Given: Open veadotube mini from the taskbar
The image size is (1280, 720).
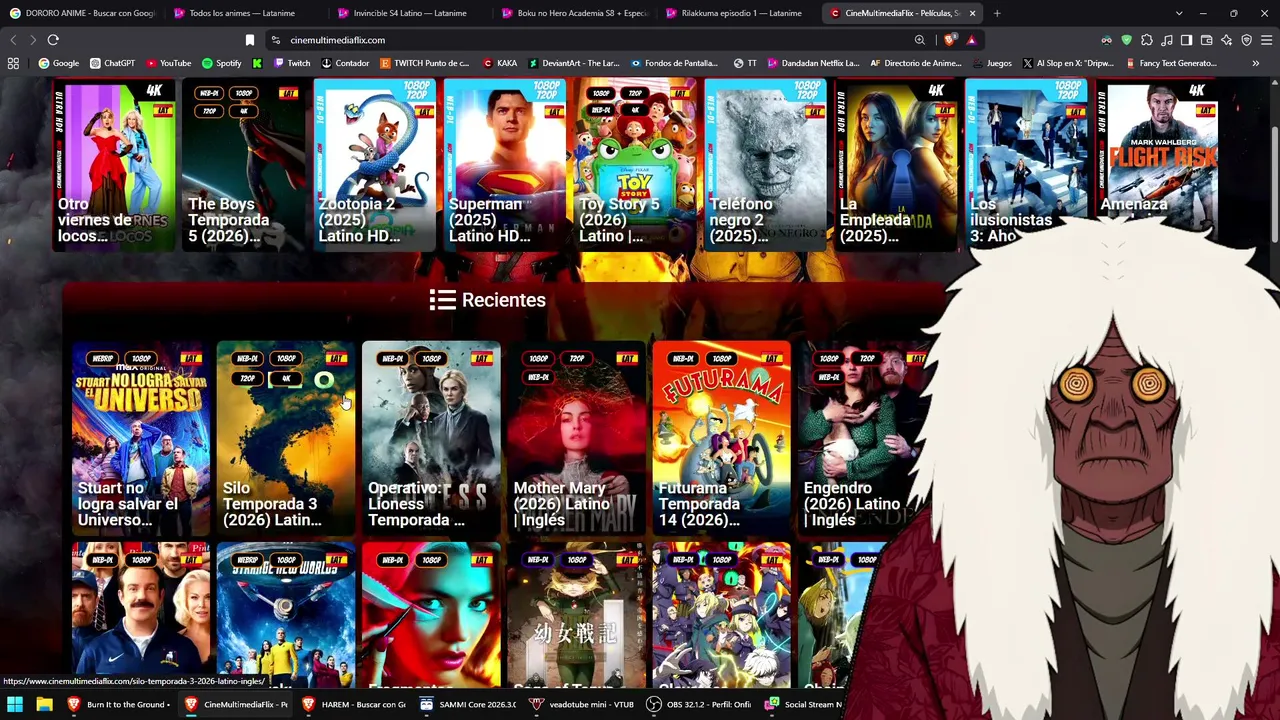Looking at the screenshot, I should pyautogui.click(x=583, y=704).
